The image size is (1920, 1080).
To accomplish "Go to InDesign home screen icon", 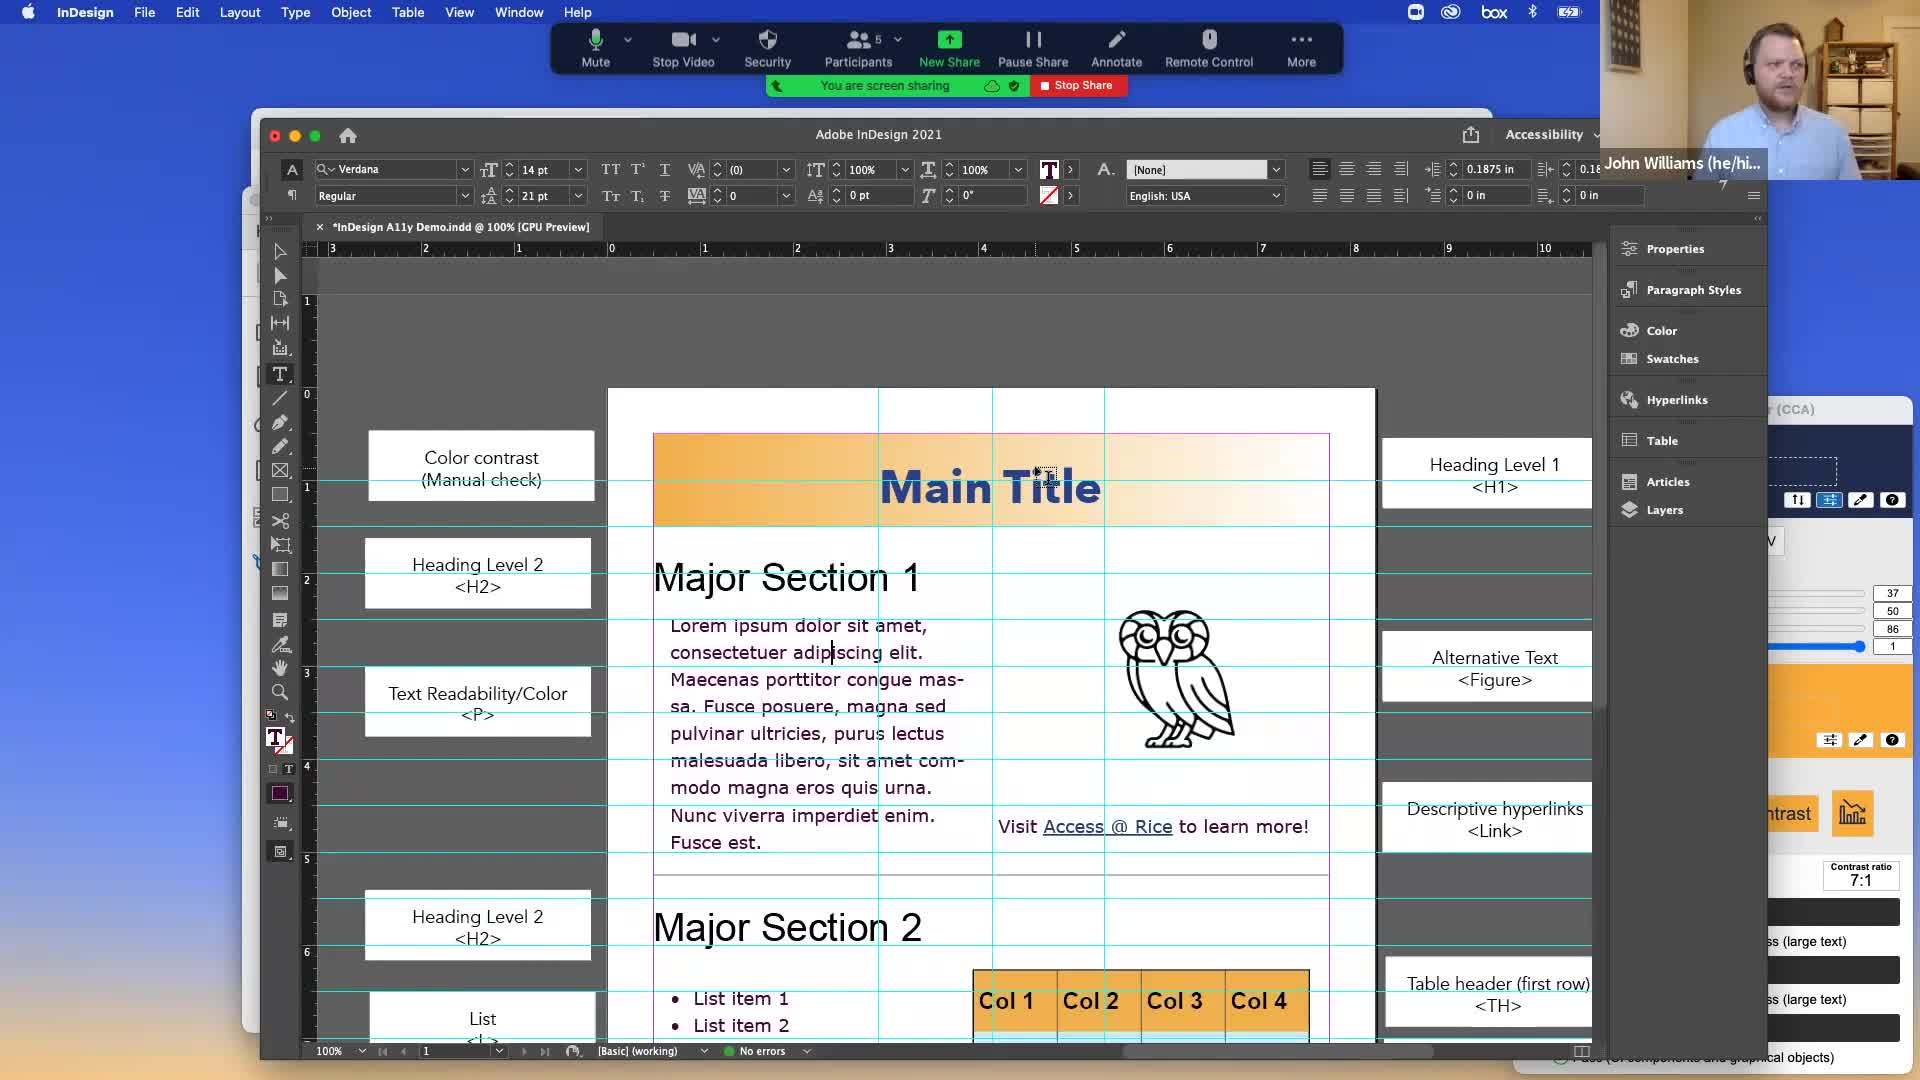I will pos(348,136).
